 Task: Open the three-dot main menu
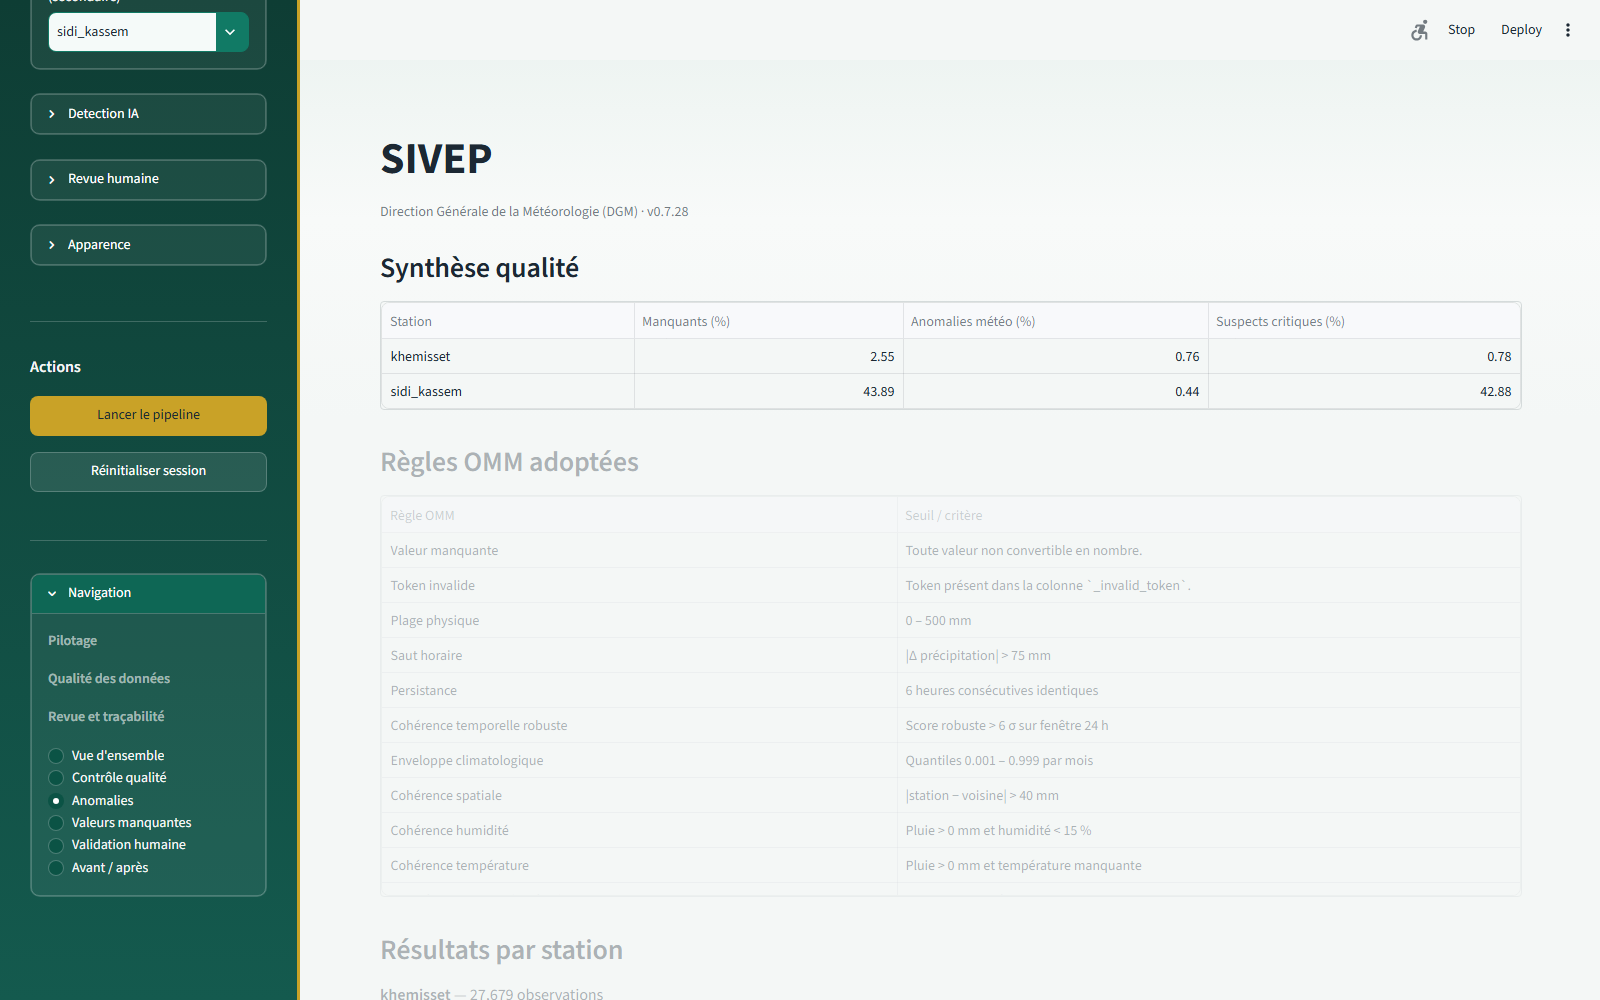point(1568,30)
